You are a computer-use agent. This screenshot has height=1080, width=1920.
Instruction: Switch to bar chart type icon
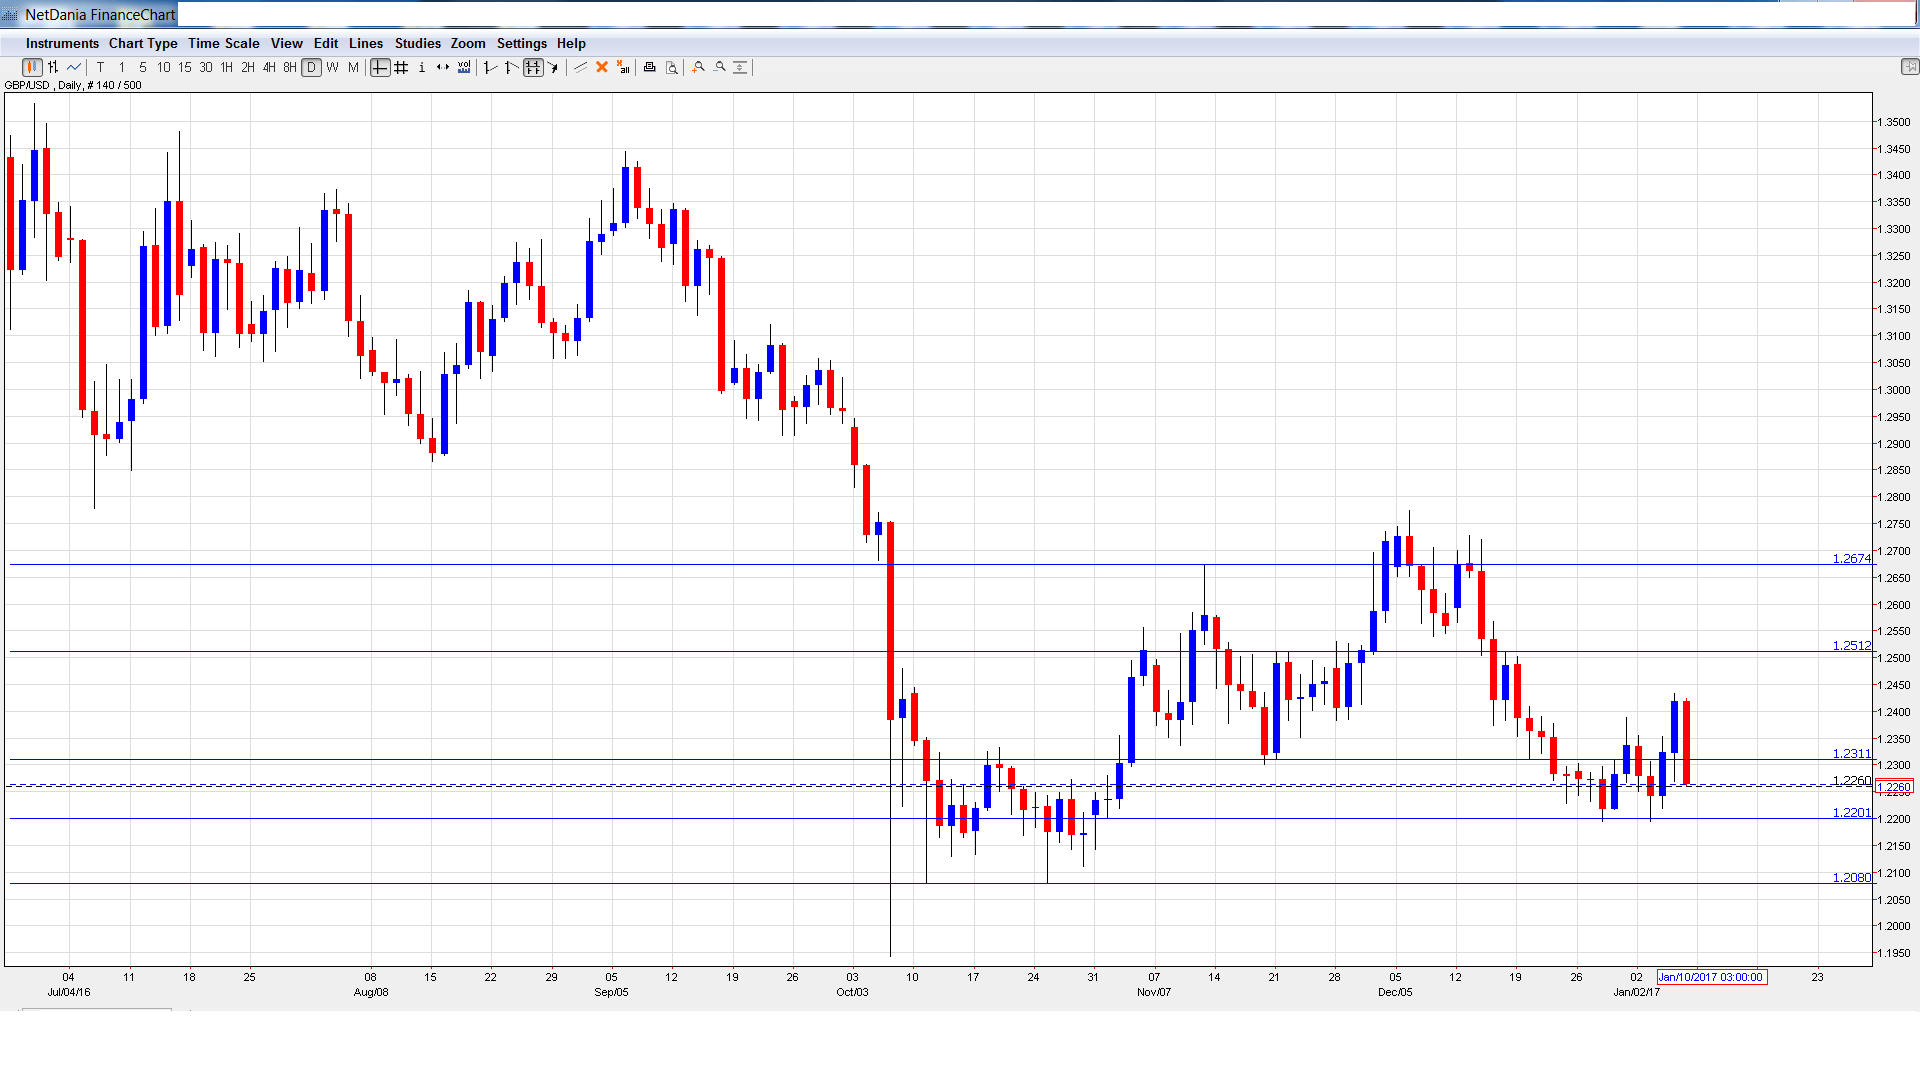click(53, 68)
